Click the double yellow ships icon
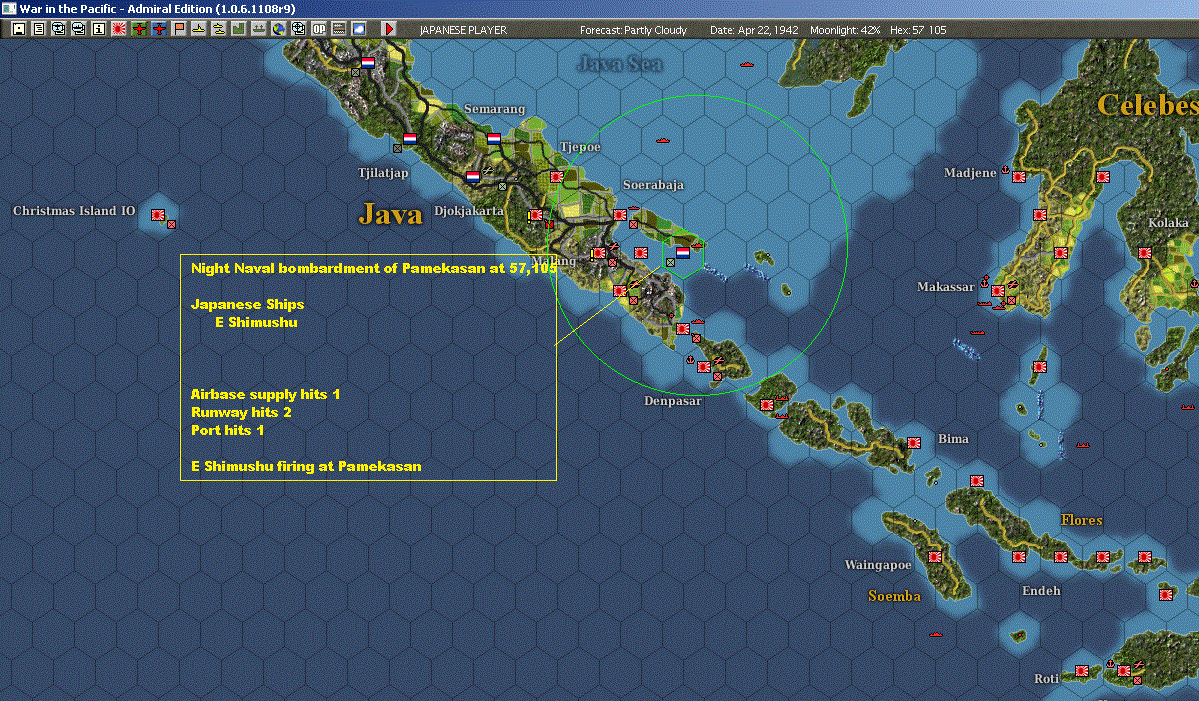The image size is (1199, 701). coord(219,29)
